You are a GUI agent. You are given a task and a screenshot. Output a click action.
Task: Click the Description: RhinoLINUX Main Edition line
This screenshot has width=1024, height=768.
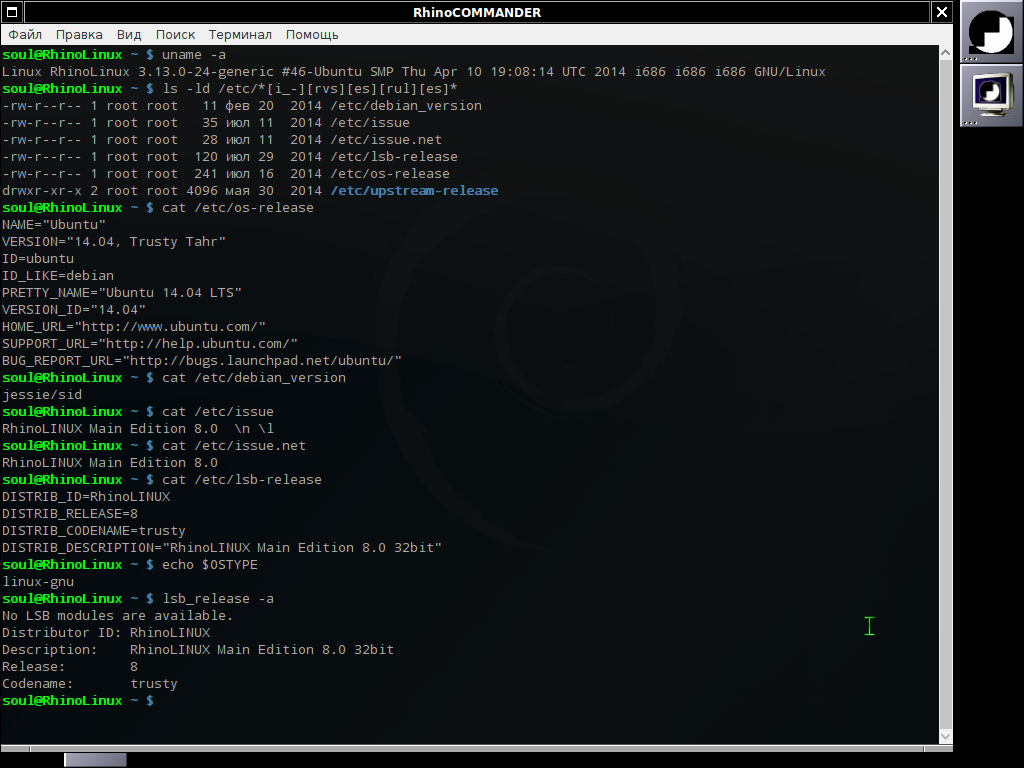198,649
